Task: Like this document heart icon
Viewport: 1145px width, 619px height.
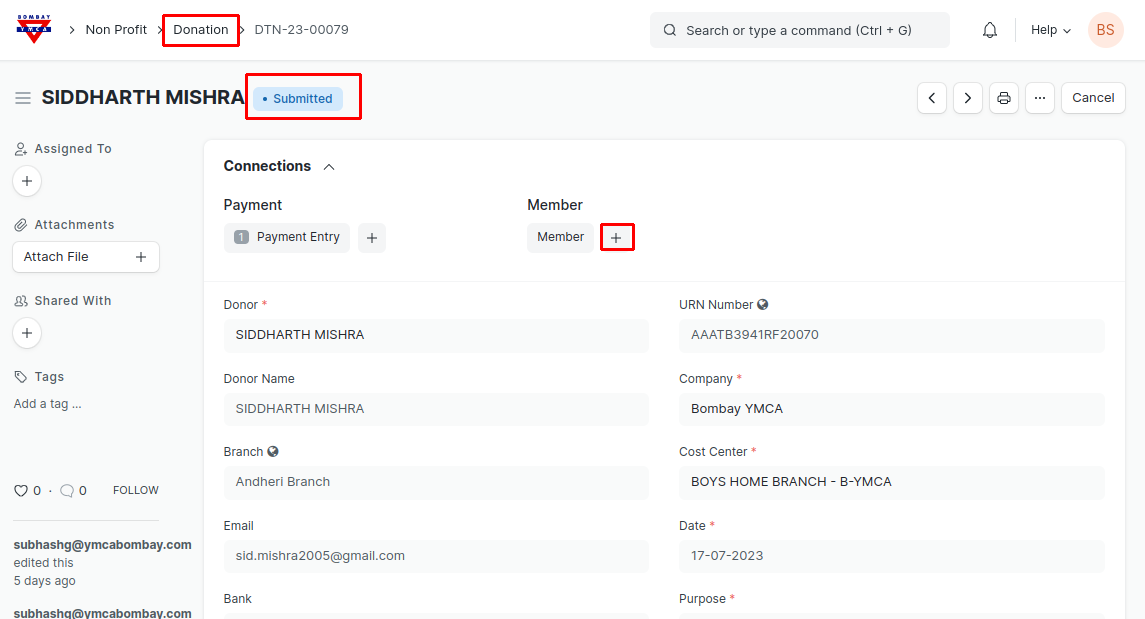Action: (x=21, y=491)
